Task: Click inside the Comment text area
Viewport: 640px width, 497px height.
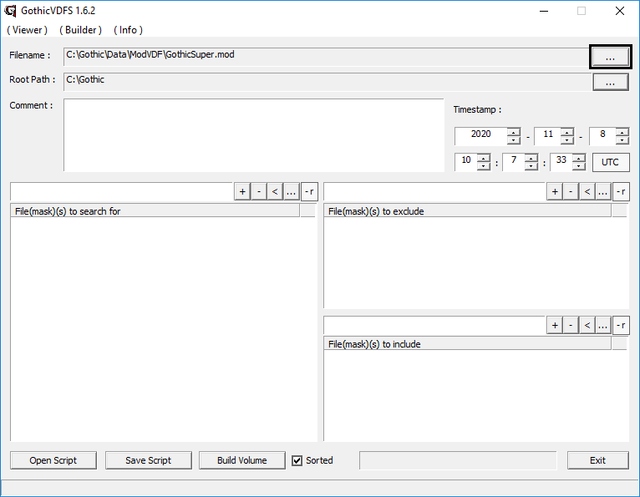Action: [x=253, y=135]
